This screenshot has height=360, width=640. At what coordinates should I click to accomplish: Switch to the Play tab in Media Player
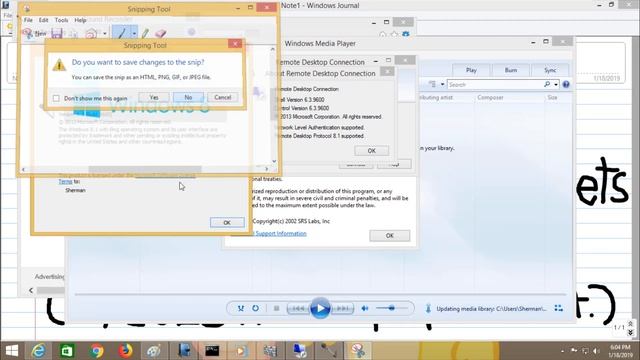(x=471, y=70)
